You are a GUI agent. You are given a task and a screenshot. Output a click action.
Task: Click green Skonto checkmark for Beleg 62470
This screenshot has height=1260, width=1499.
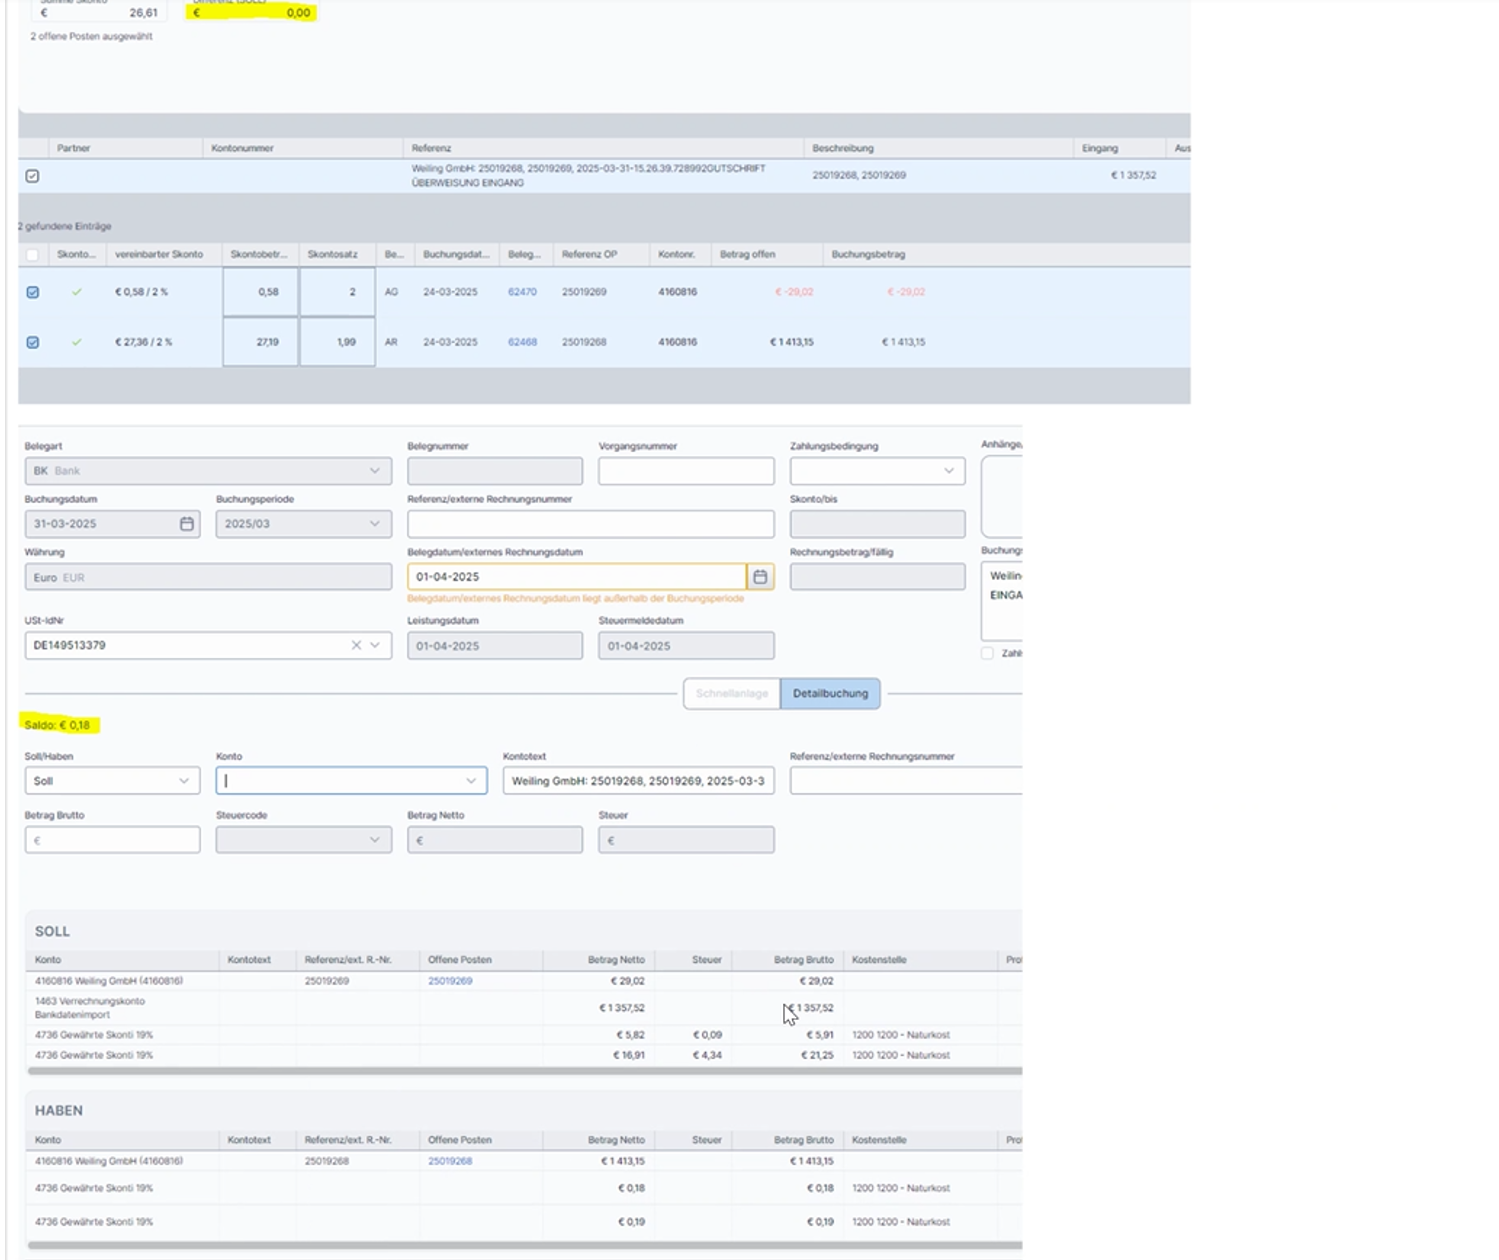pos(77,292)
